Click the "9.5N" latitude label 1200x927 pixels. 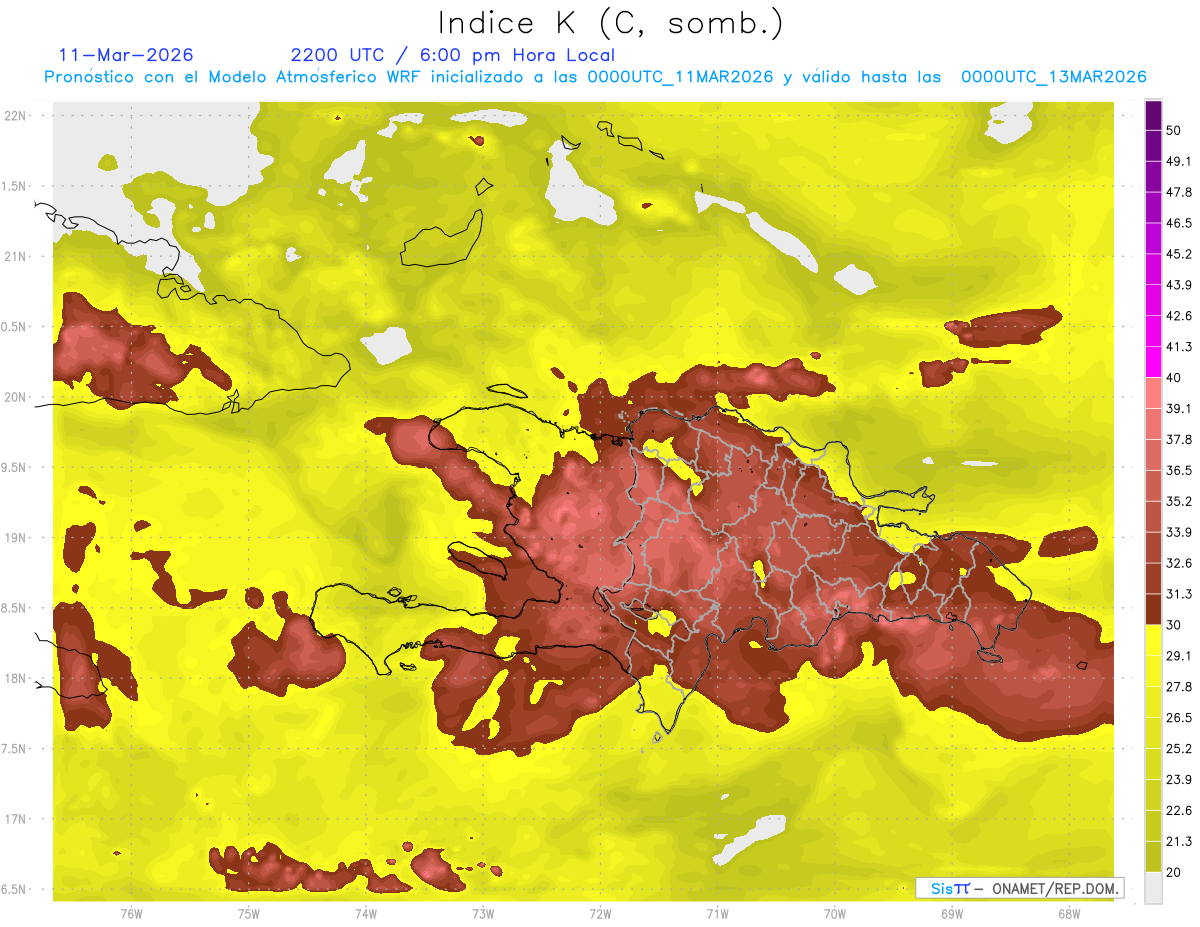coord(15,467)
